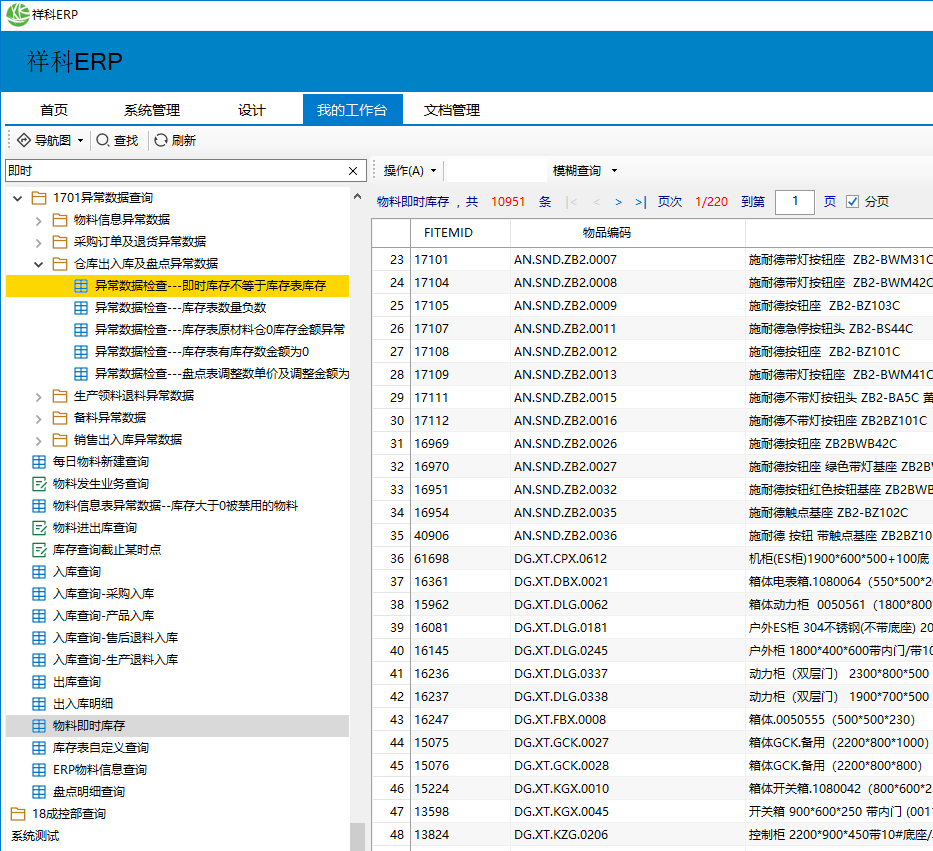Click the icon beside 物料发生业务查询

click(x=39, y=484)
